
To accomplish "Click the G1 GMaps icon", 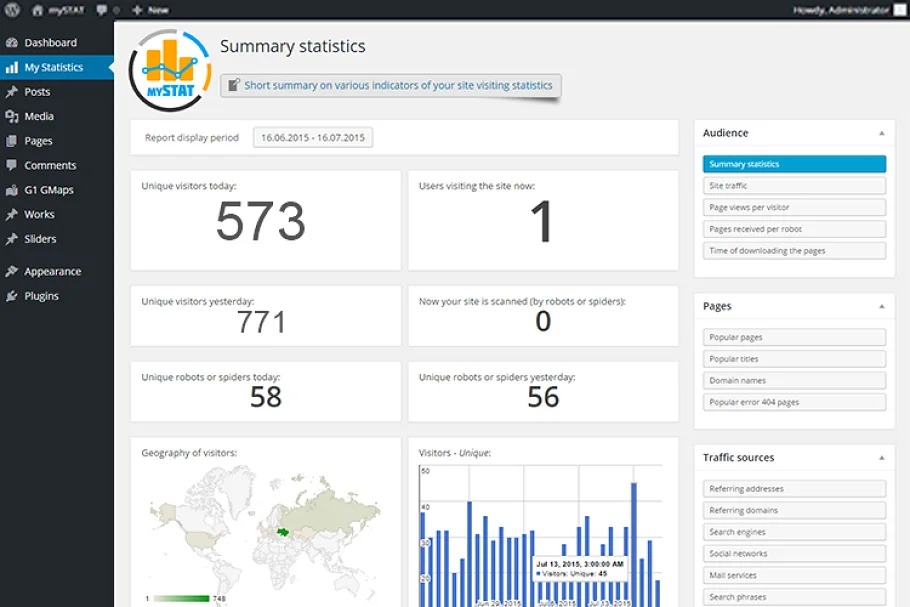I will click(x=12, y=190).
